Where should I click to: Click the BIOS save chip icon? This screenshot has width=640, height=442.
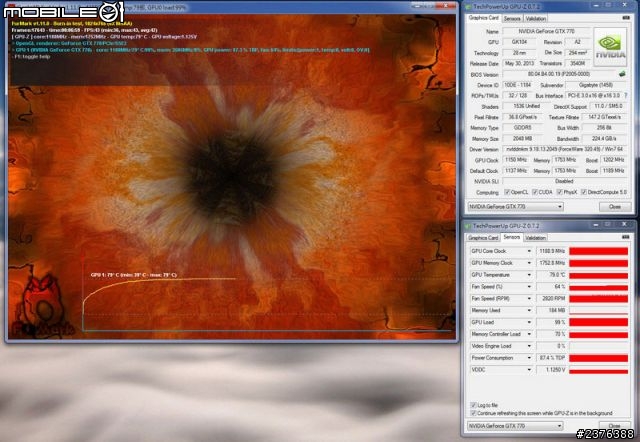click(x=622, y=74)
